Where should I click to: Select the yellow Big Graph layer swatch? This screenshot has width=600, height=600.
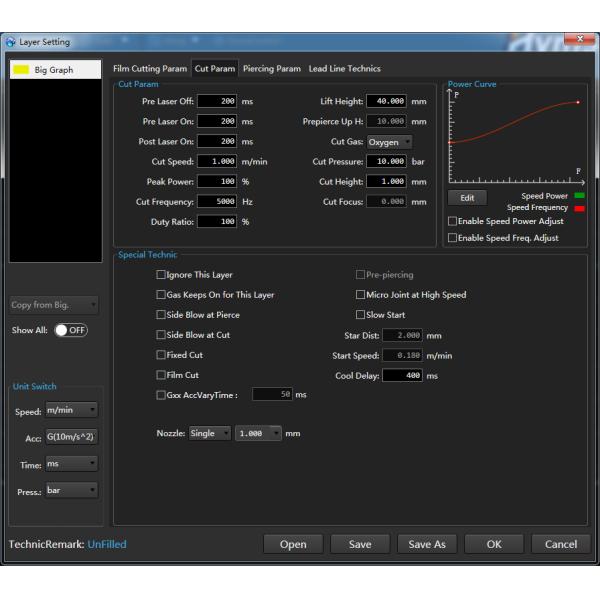click(20, 70)
